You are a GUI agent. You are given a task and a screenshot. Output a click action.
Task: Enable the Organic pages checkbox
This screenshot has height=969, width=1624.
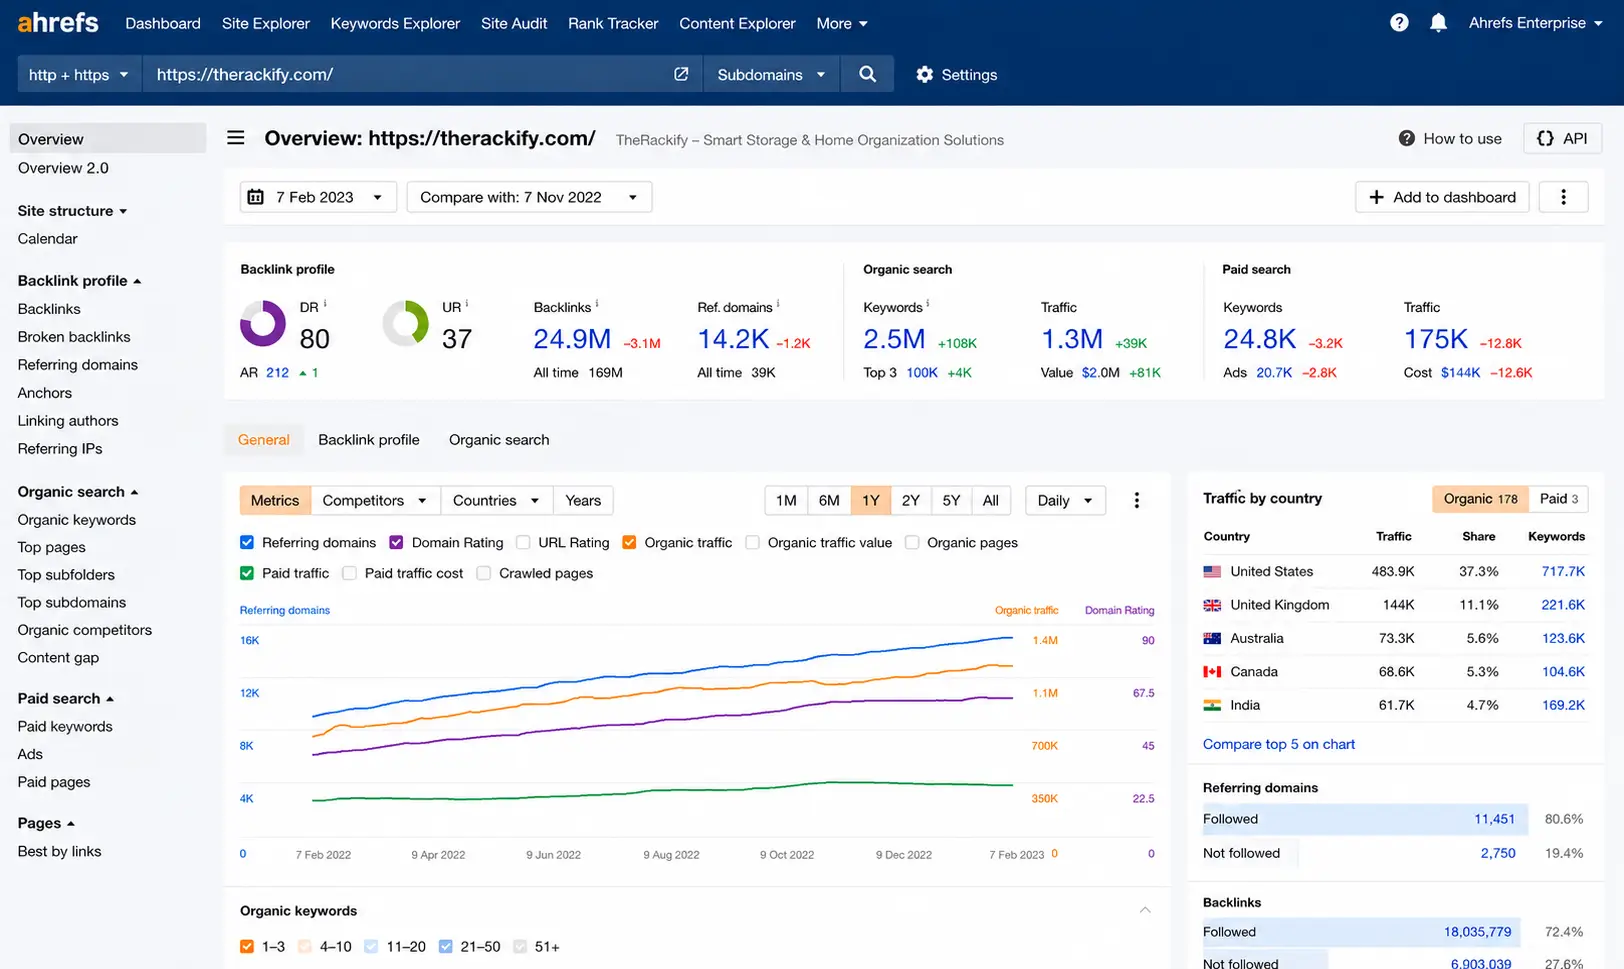[912, 542]
